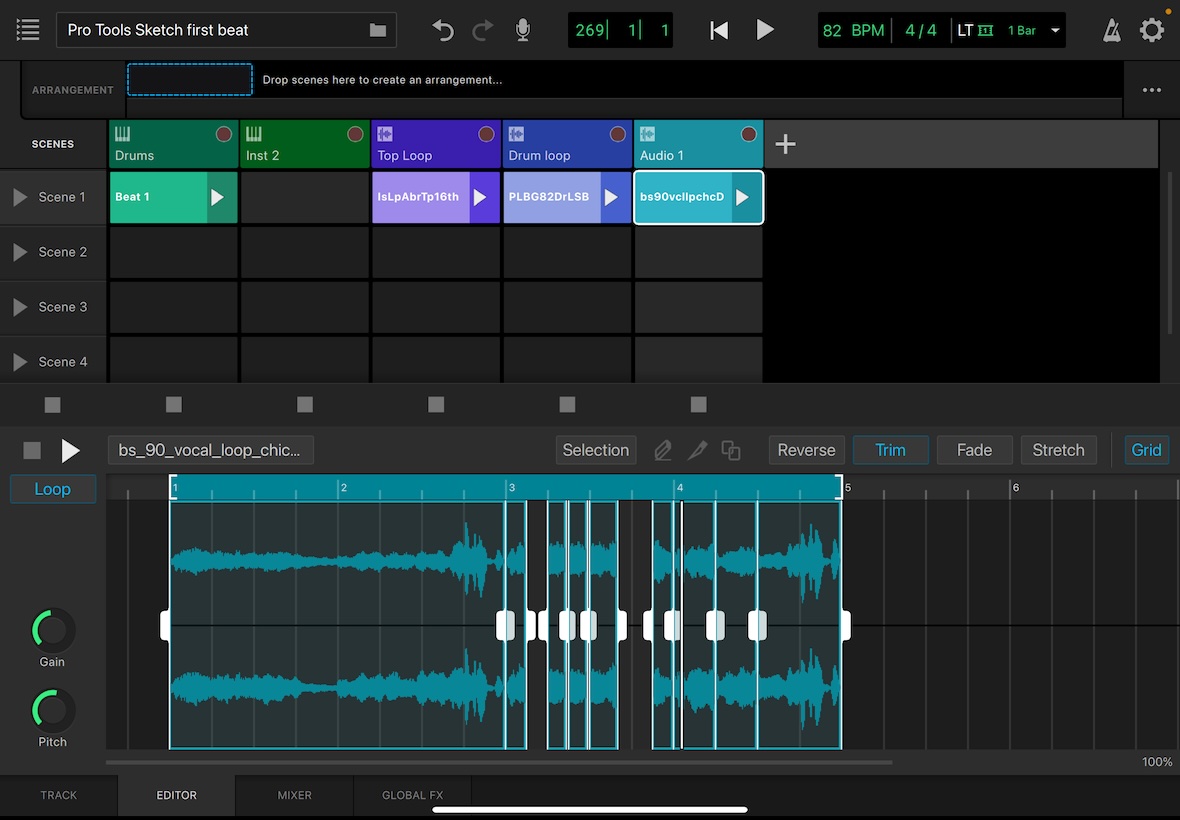1180x820 pixels.
Task: Start playback with the main transport play button
Action: [765, 30]
